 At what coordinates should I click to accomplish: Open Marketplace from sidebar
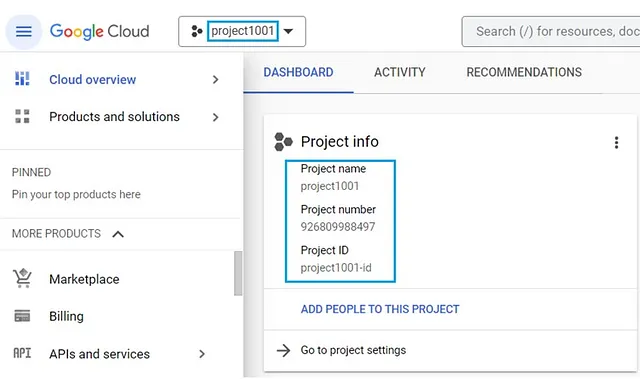coord(84,279)
